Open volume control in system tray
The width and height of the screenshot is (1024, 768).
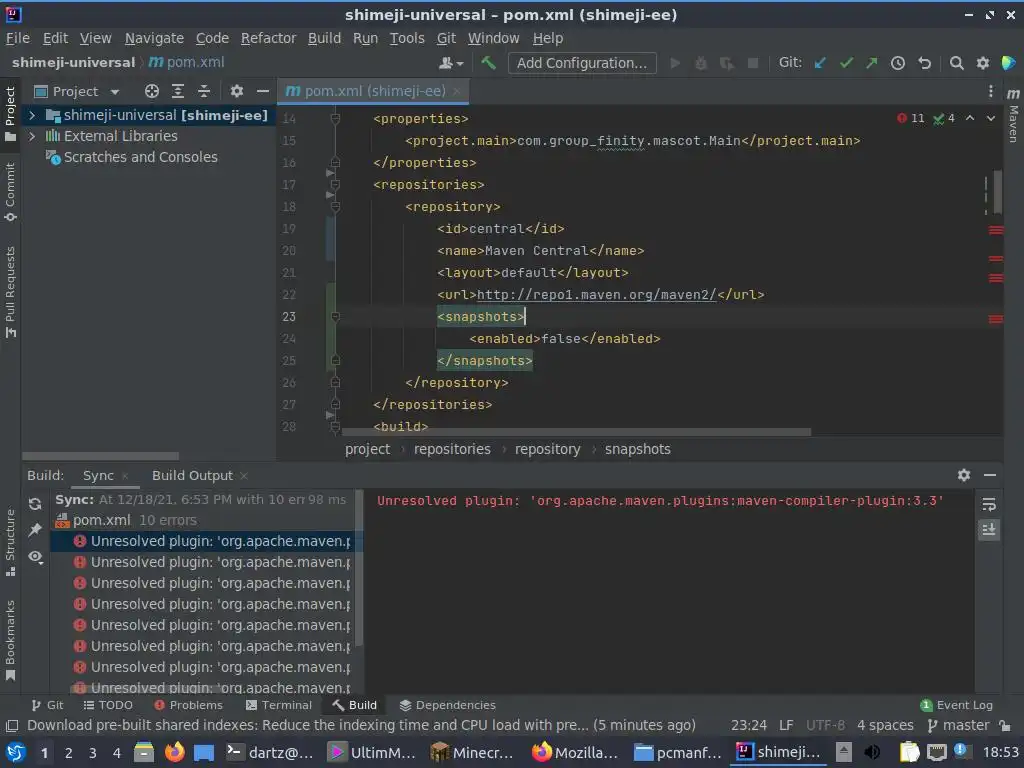[872, 752]
